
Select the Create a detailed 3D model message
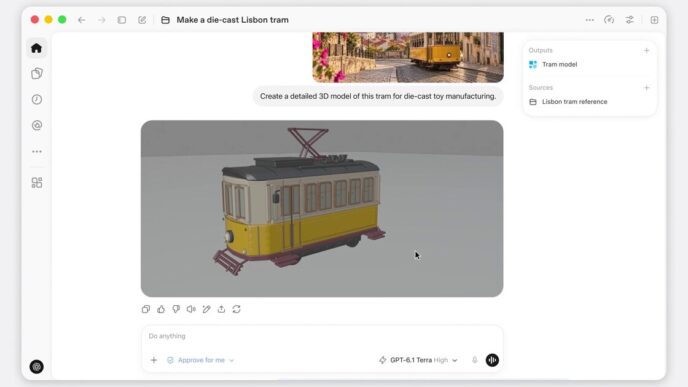pyautogui.click(x=378, y=96)
